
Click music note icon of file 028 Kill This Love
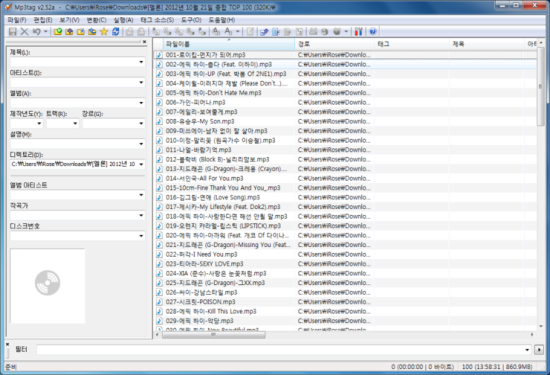coord(159,312)
